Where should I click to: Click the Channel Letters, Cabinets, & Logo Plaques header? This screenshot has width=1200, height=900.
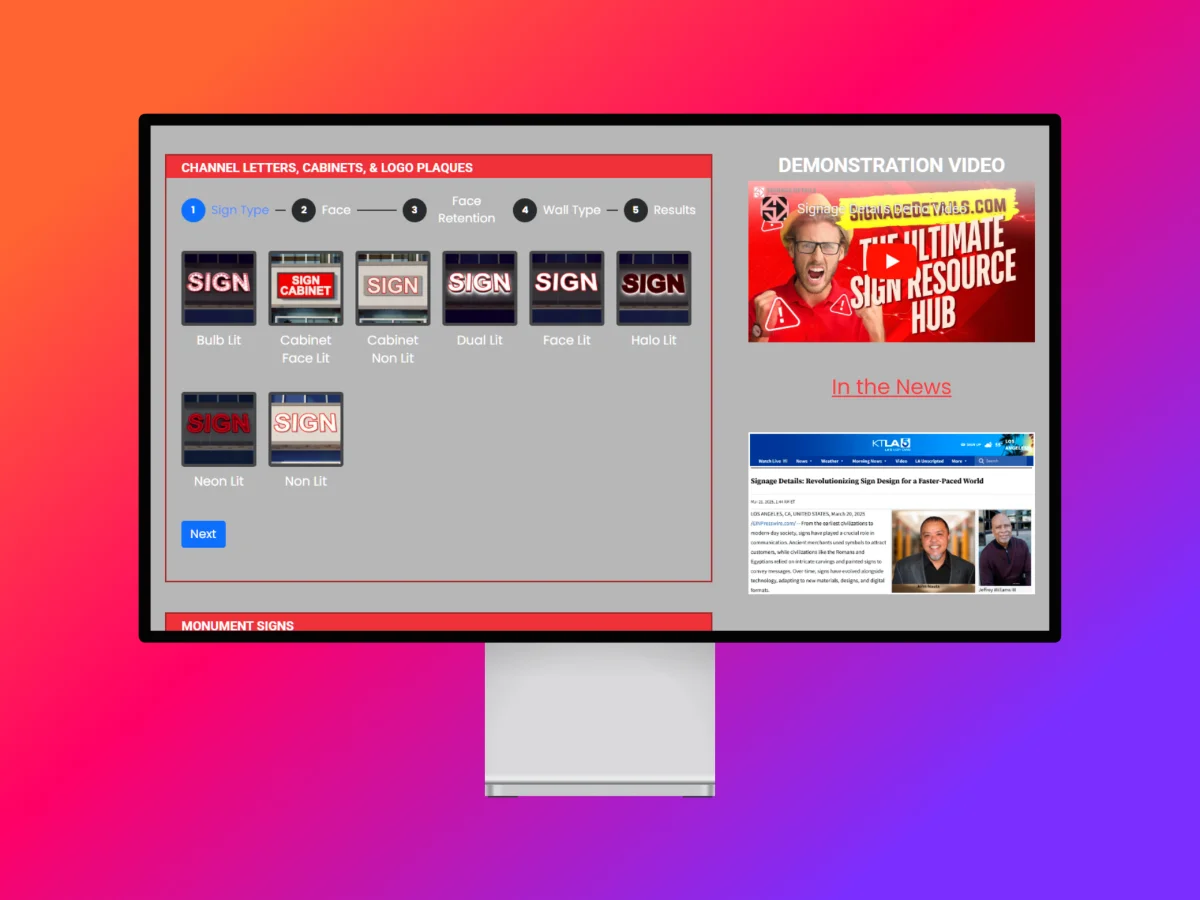(438, 167)
